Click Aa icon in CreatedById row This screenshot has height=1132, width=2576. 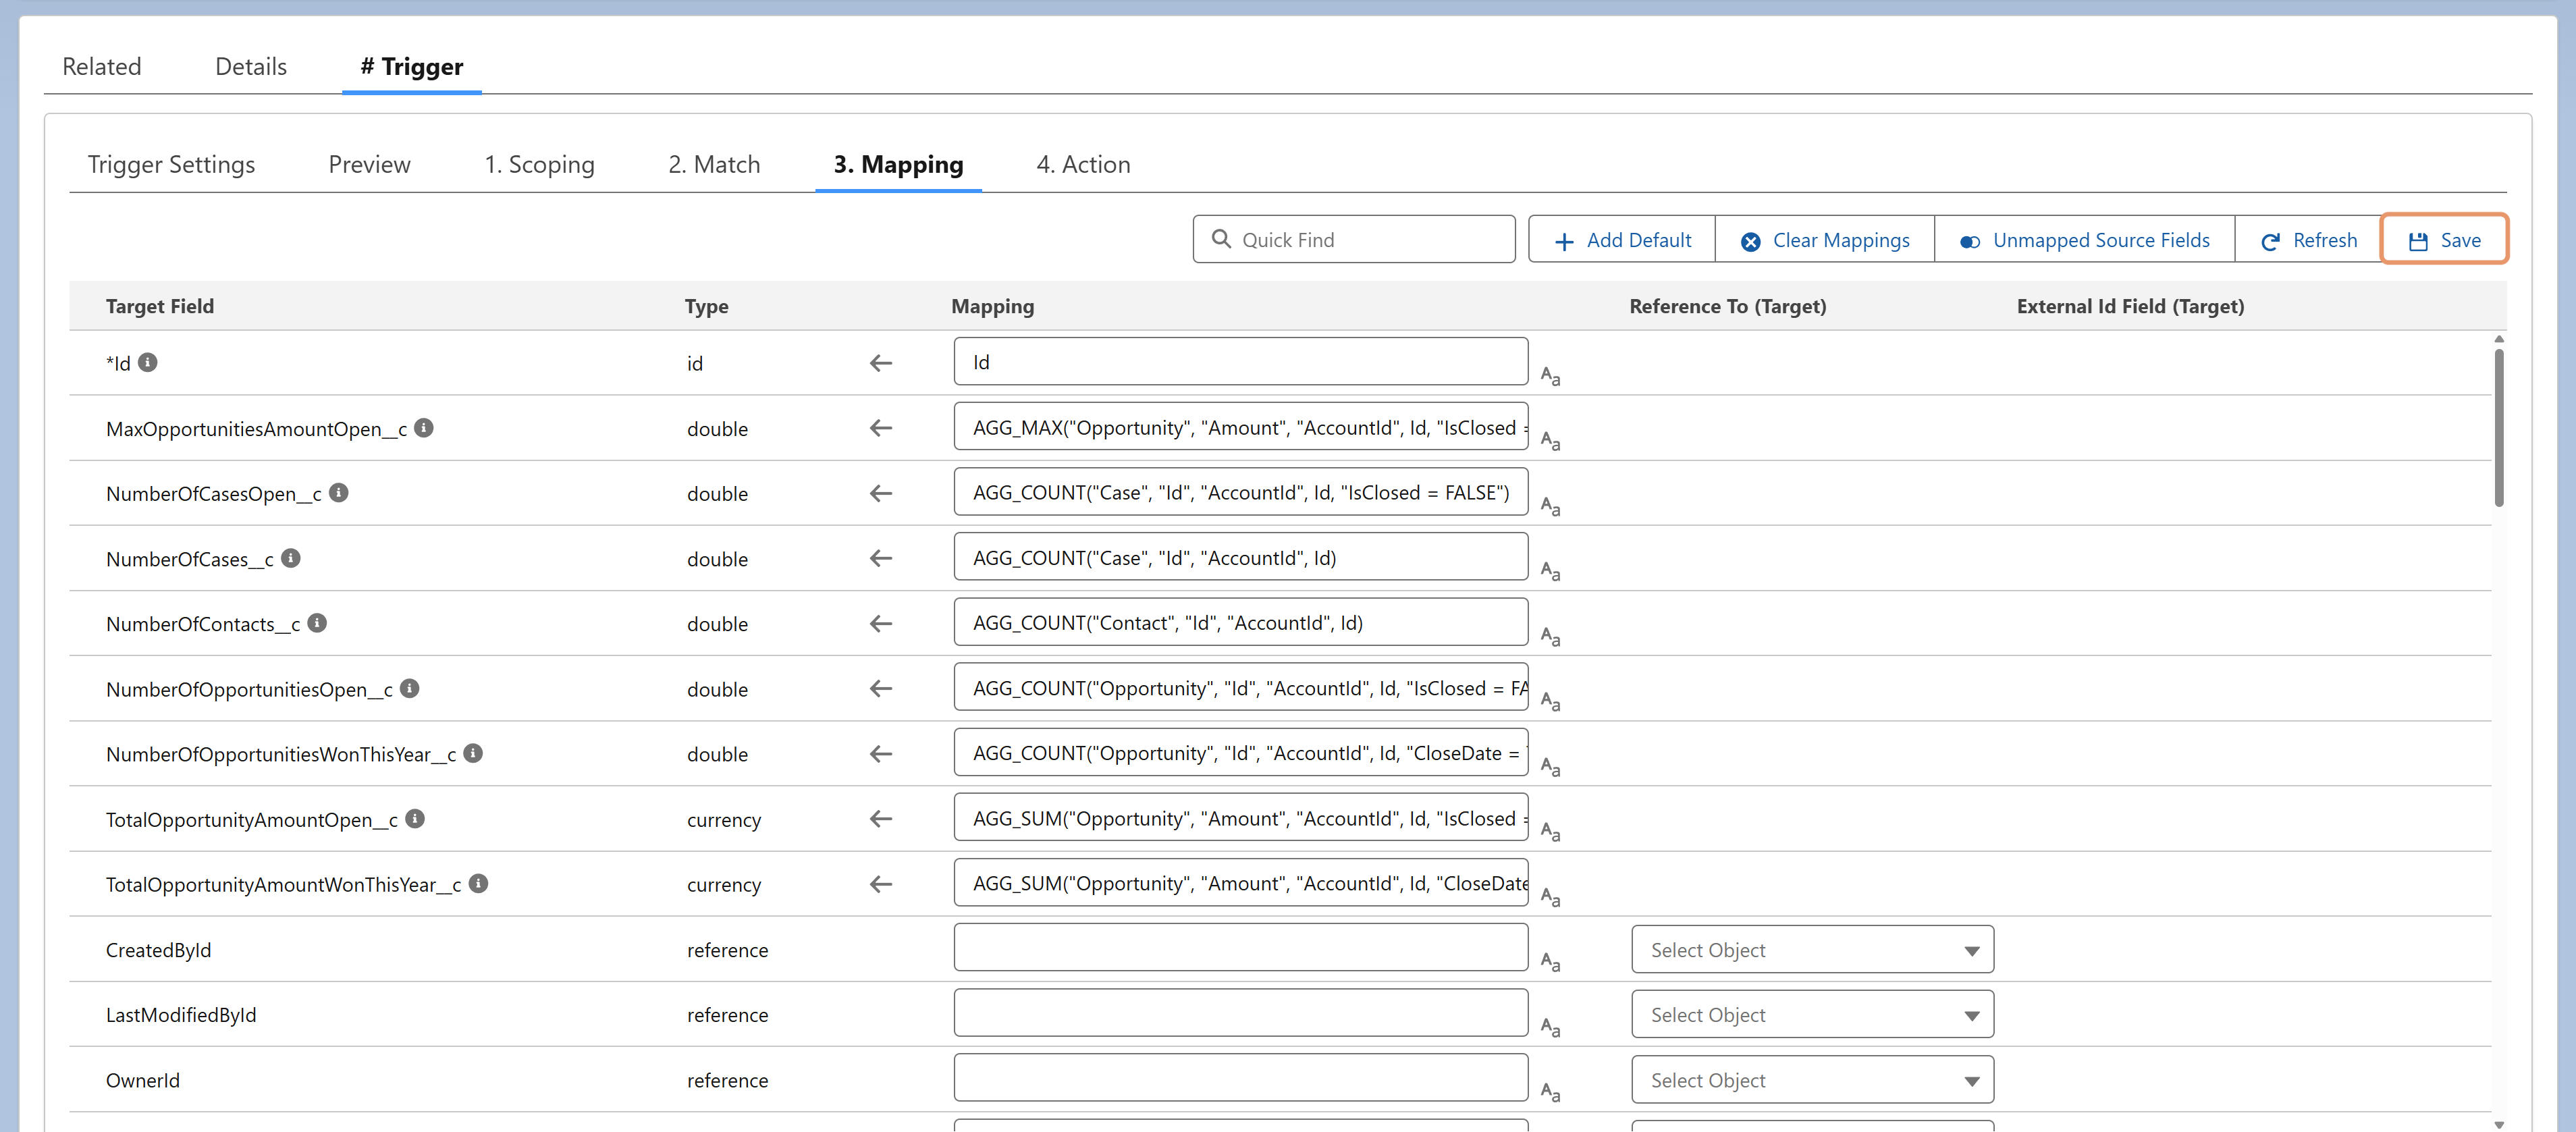click(x=1550, y=962)
